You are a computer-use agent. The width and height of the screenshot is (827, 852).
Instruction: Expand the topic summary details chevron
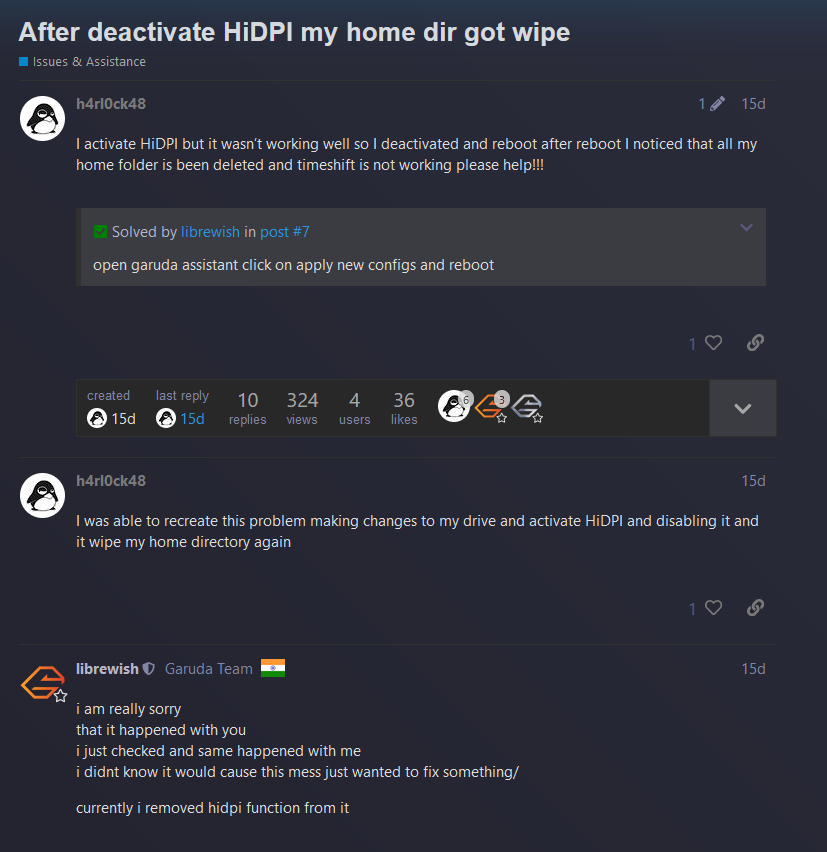coord(743,408)
